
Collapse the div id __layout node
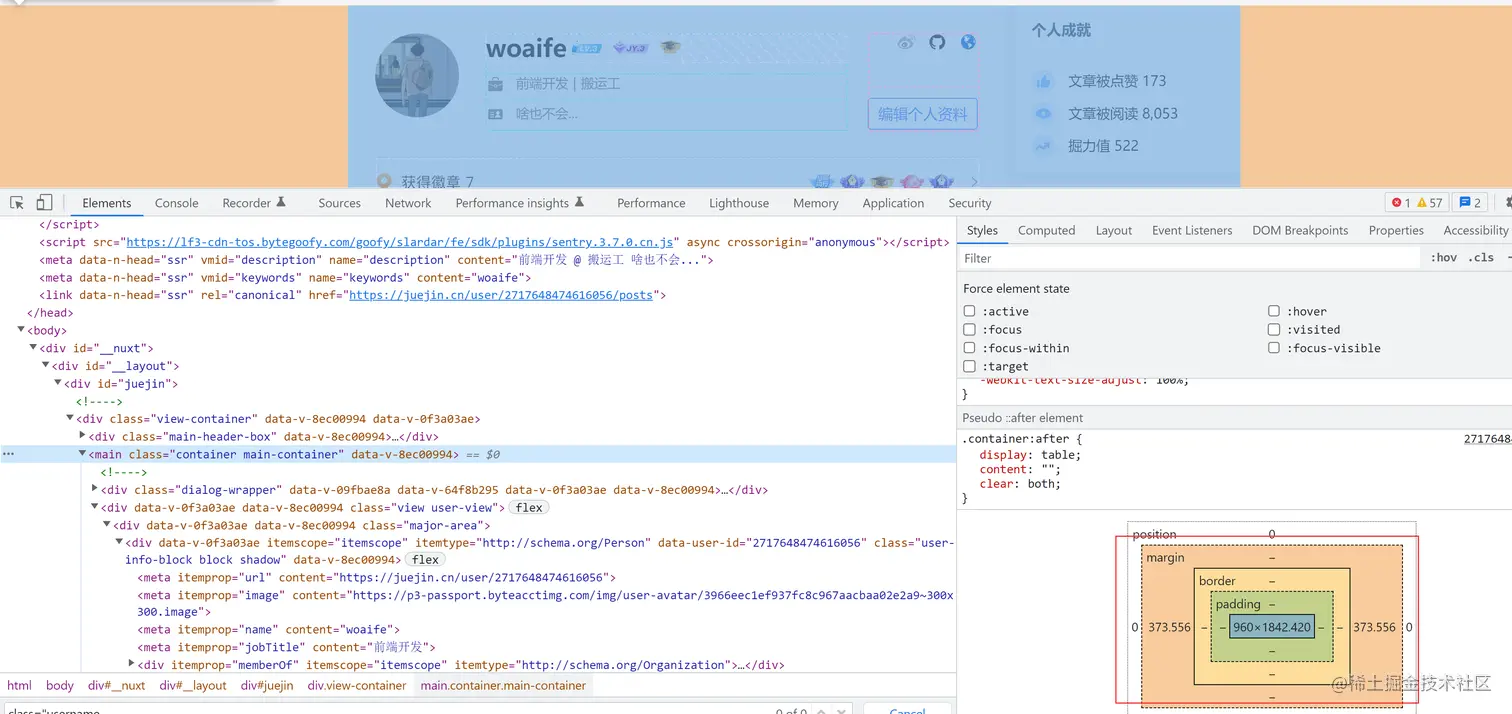(x=46, y=365)
